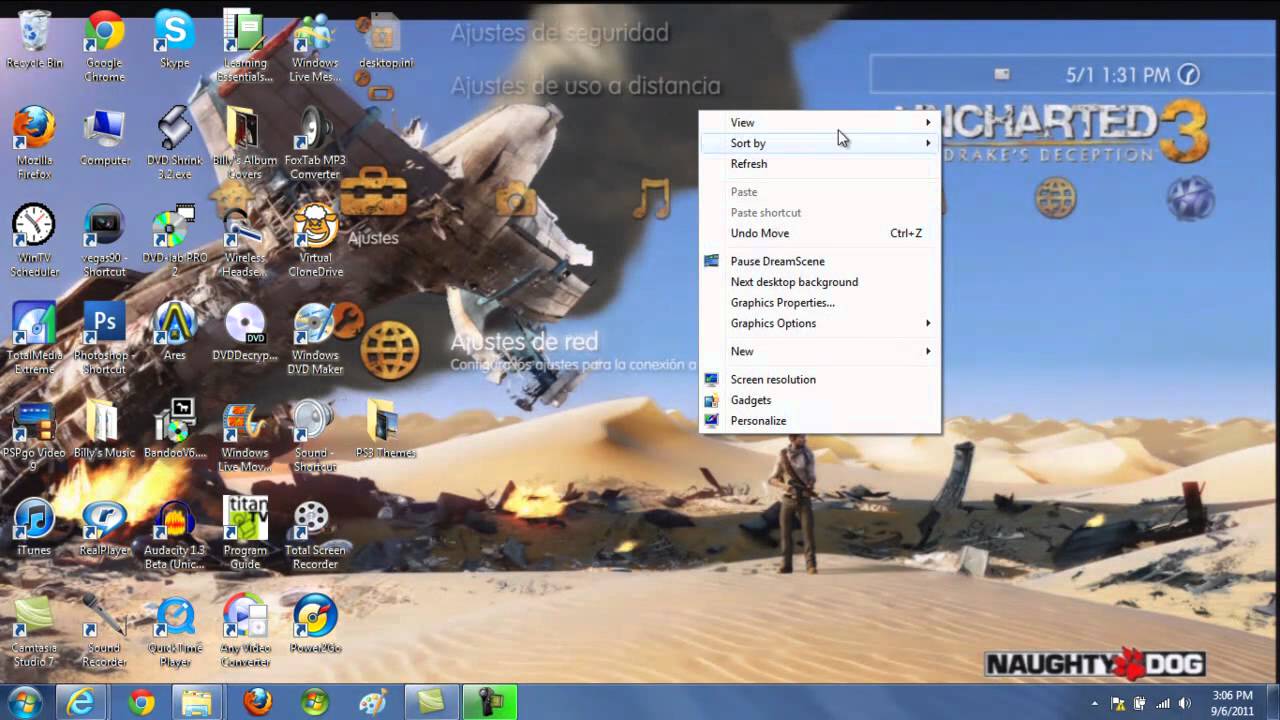
Task: Select the Sound - Shortcut speaker icon
Action: point(315,436)
